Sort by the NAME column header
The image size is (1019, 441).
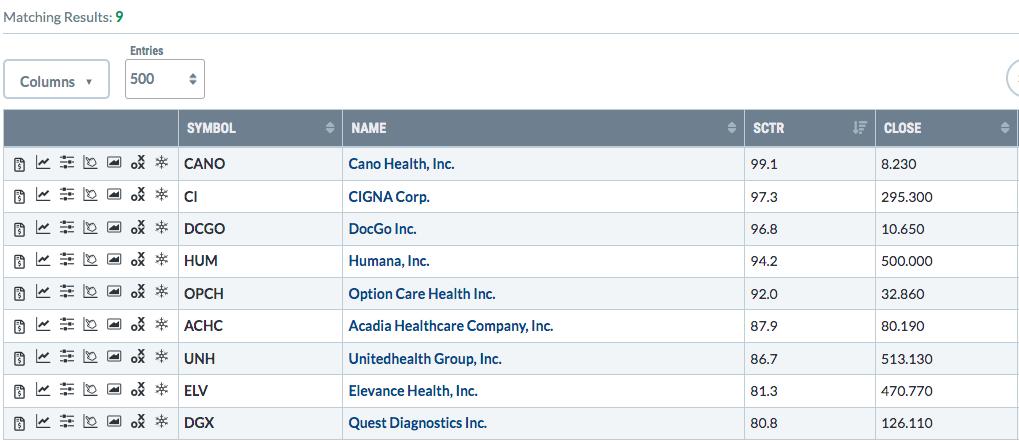pyautogui.click(x=542, y=128)
